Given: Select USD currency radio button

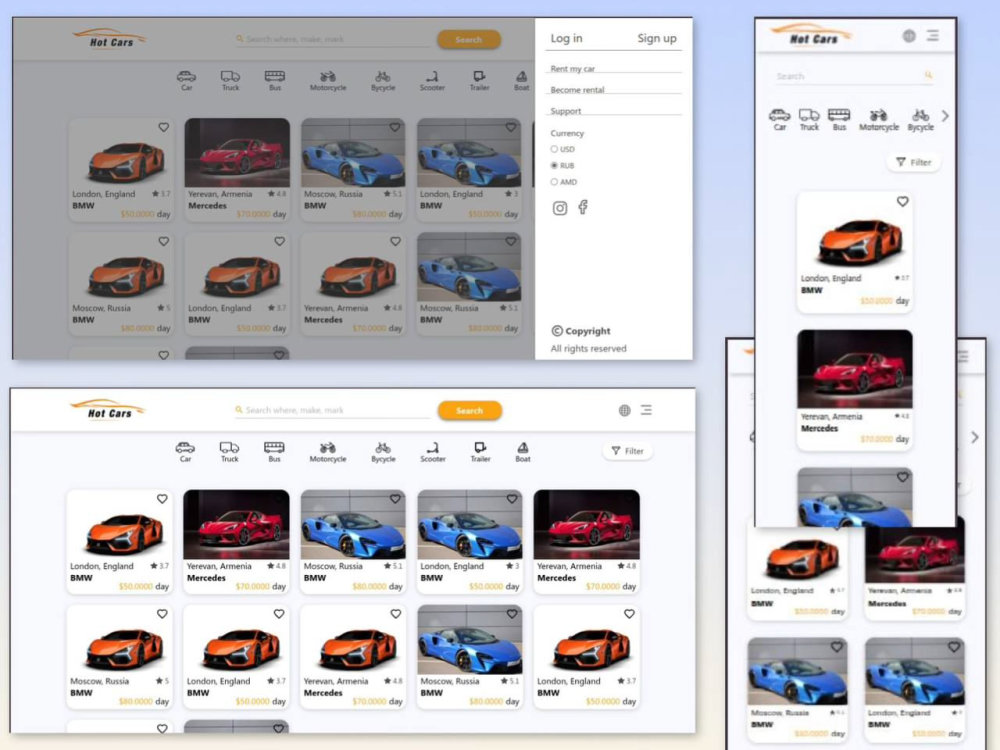Looking at the screenshot, I should (x=554, y=149).
